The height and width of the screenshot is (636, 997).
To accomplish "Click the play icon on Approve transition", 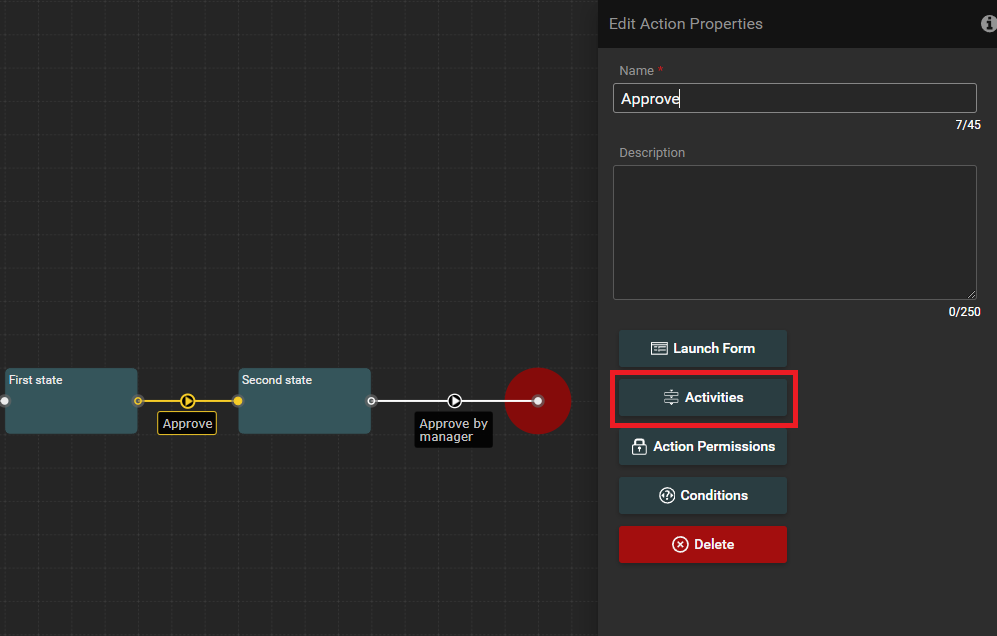I will click(x=188, y=401).
